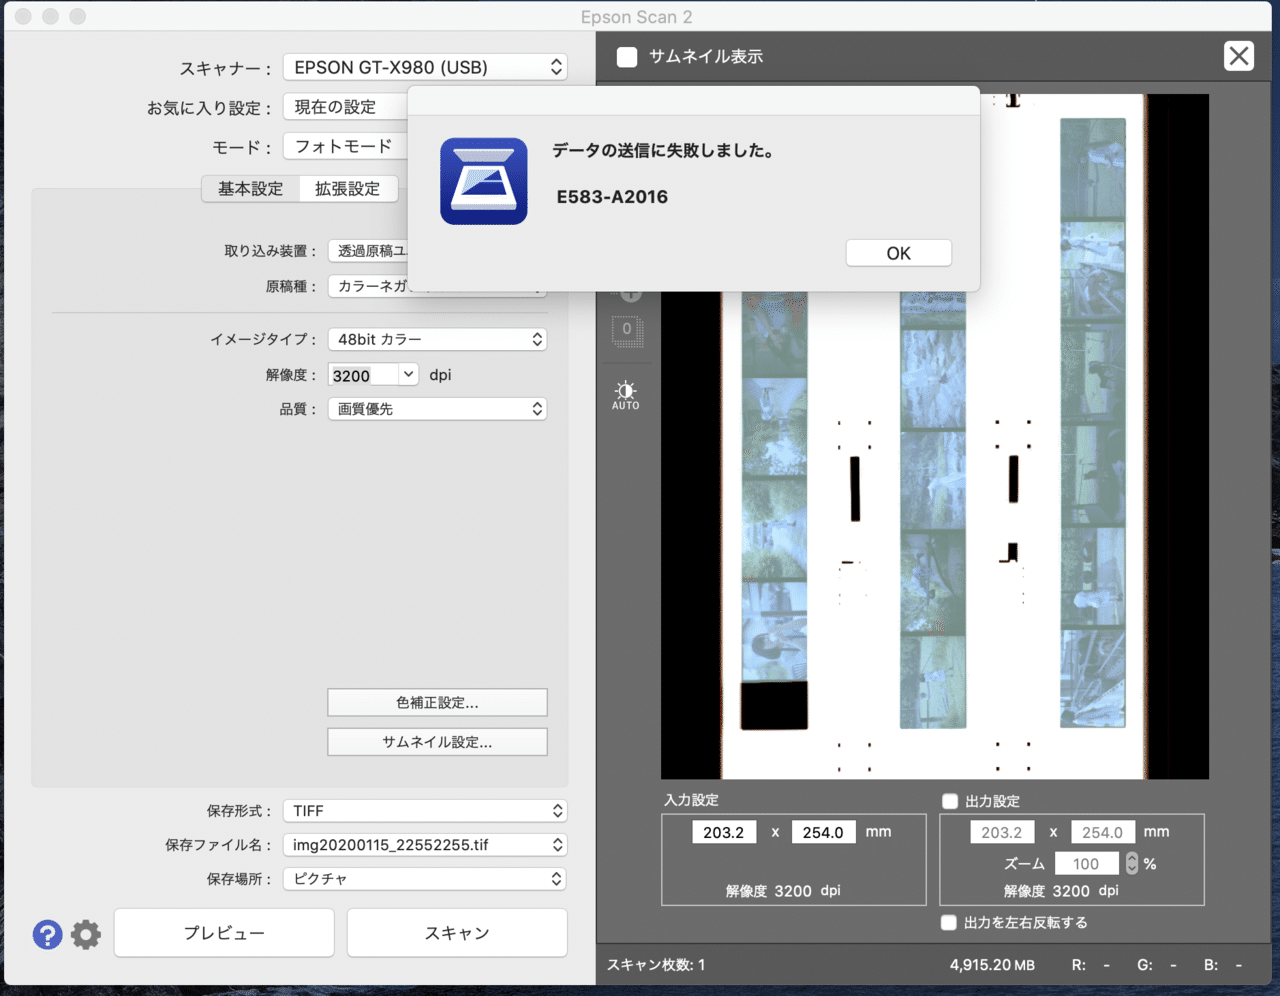
Task: Open the お気に入り設定 dropdown
Action: click(x=346, y=107)
